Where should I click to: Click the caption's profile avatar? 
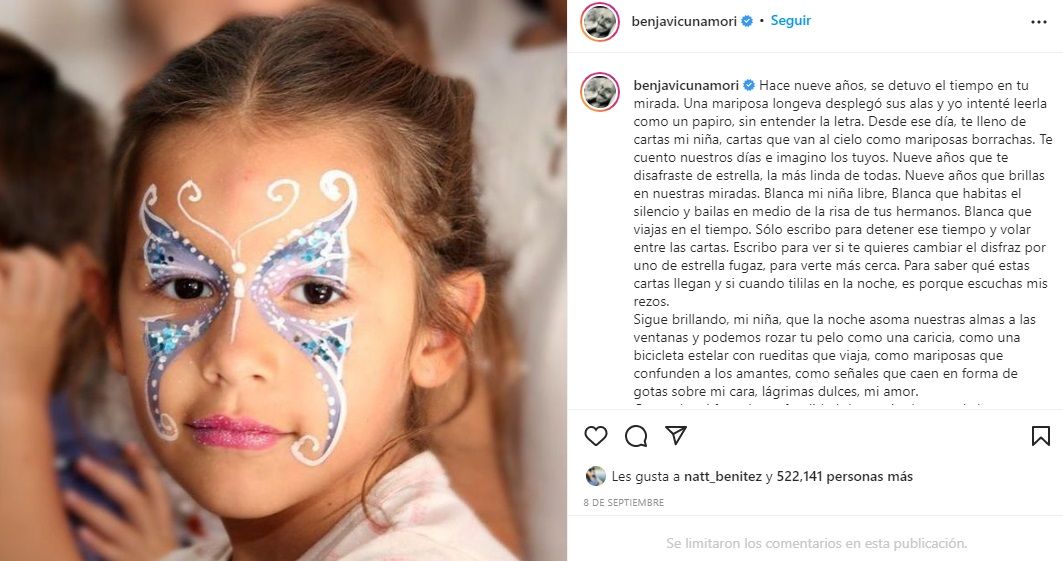(600, 91)
